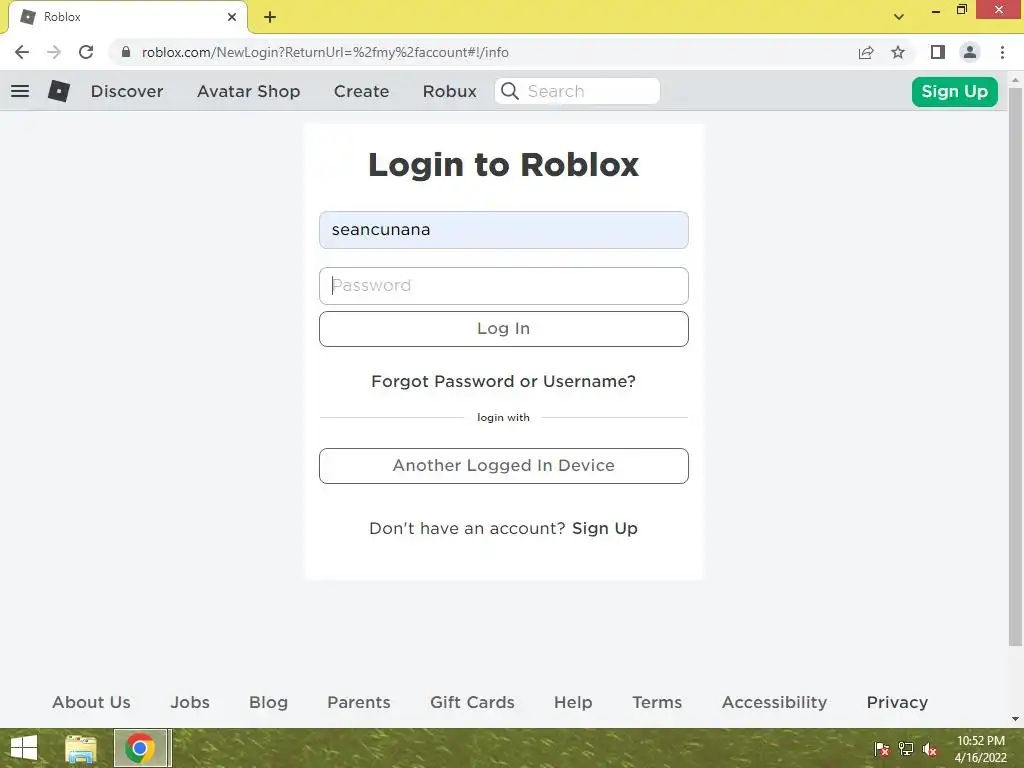Image resolution: width=1024 pixels, height=768 pixels.
Task: Go to Create page
Action: click(362, 91)
